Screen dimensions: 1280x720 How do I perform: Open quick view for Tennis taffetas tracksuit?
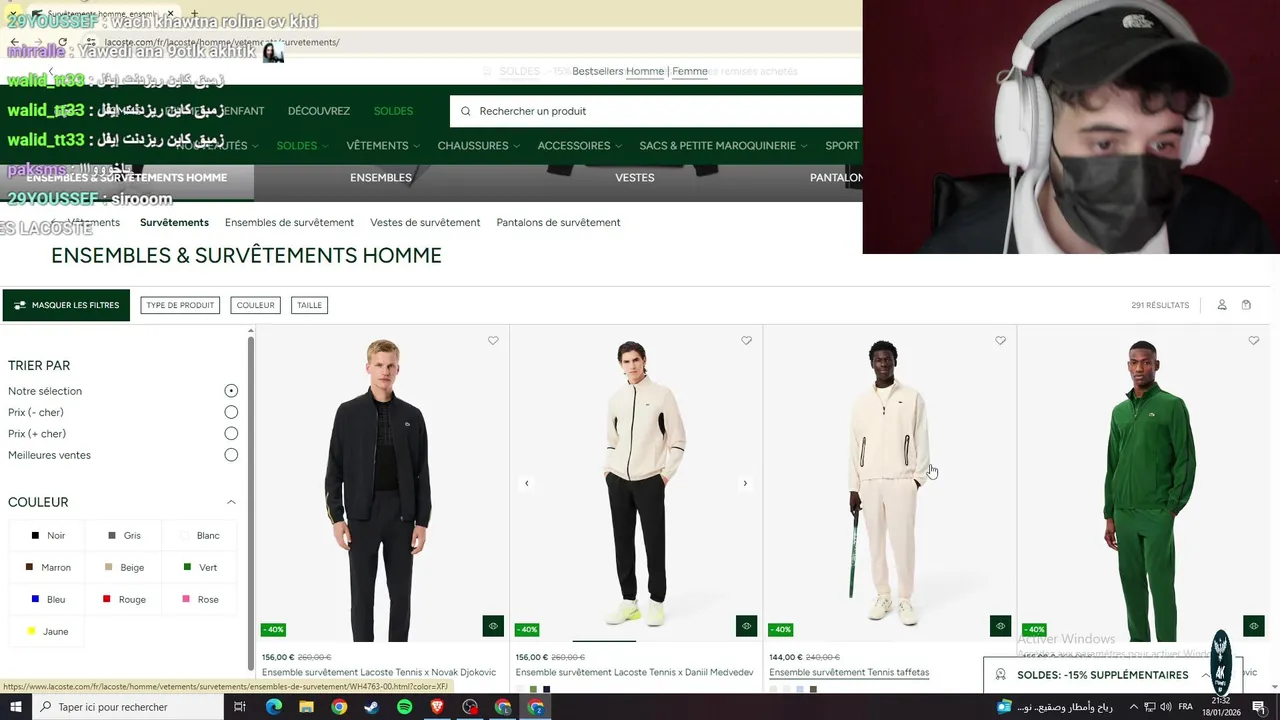point(1000,626)
